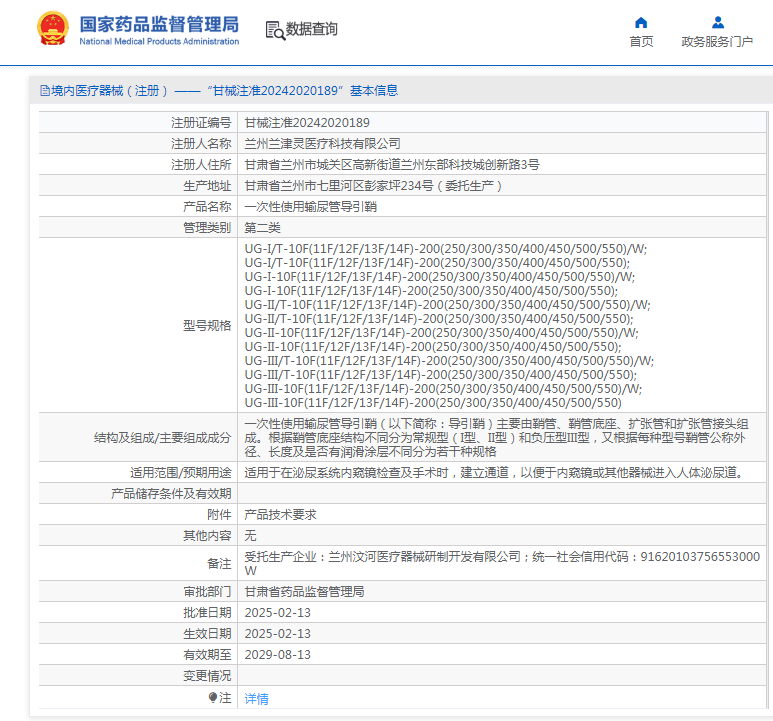Click 国家药品监督管理局 site title
Viewport: 773px width, 721px height.
(159, 24)
